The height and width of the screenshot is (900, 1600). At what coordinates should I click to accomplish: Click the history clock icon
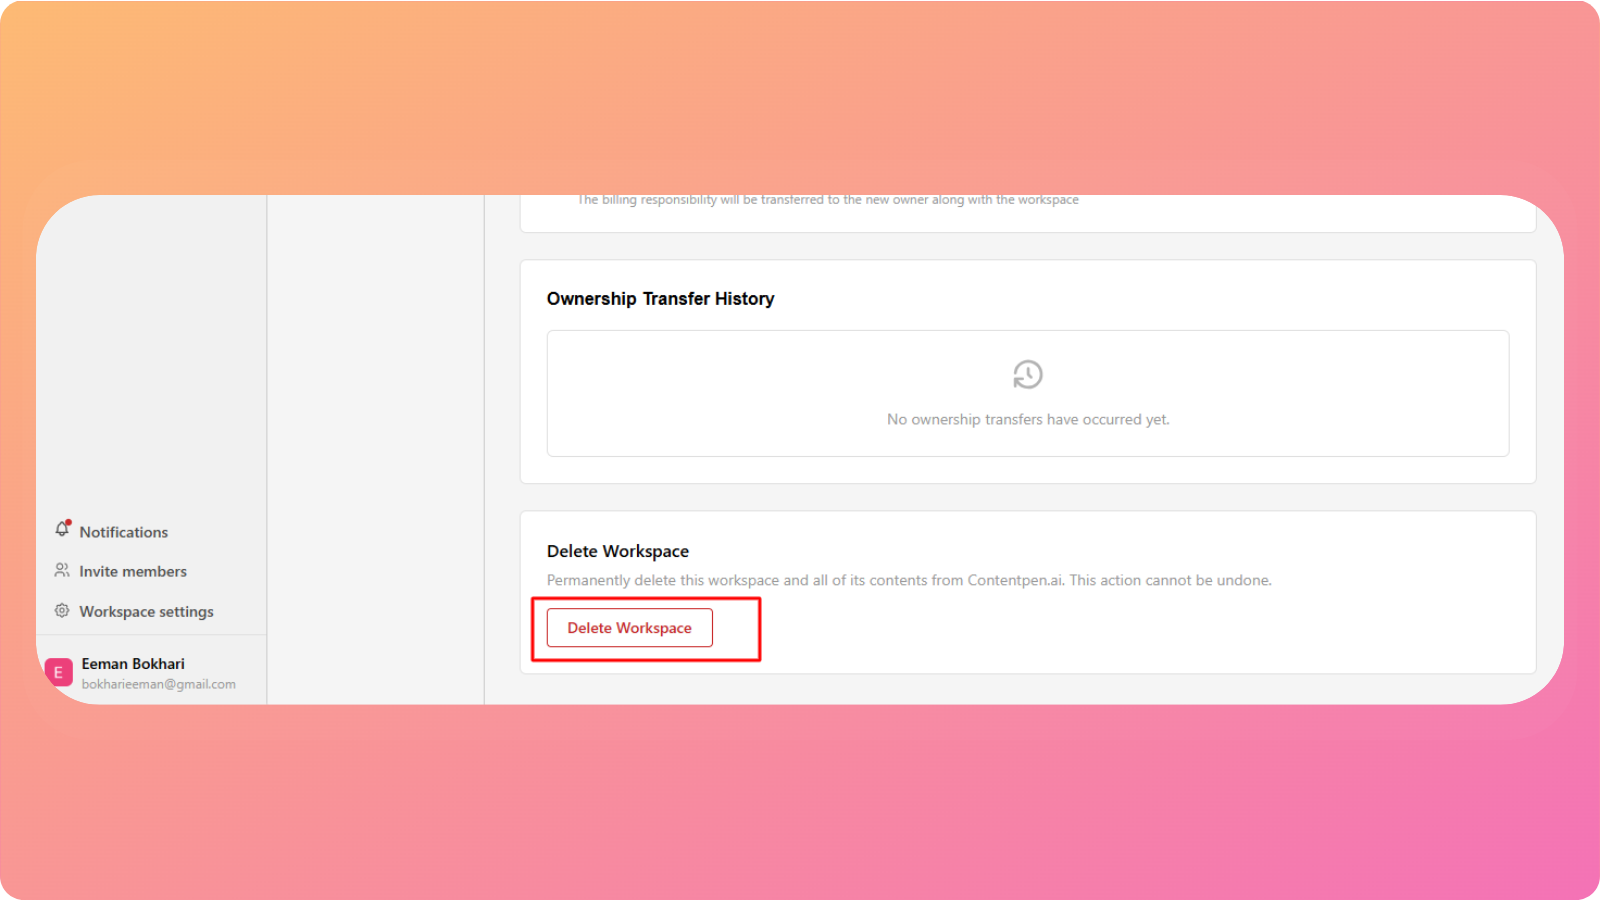(x=1027, y=375)
